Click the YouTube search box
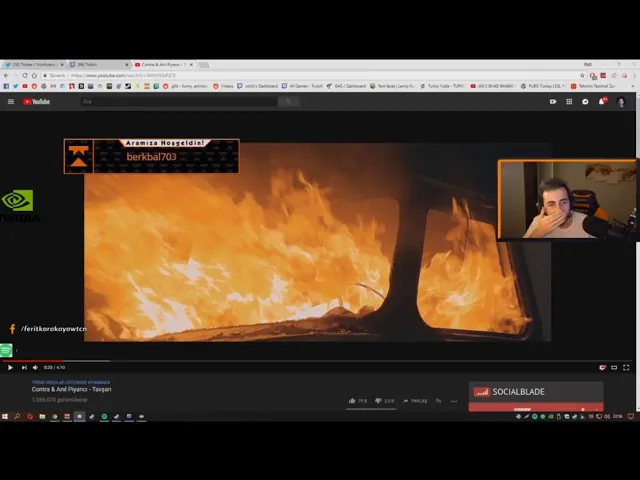 click(179, 102)
